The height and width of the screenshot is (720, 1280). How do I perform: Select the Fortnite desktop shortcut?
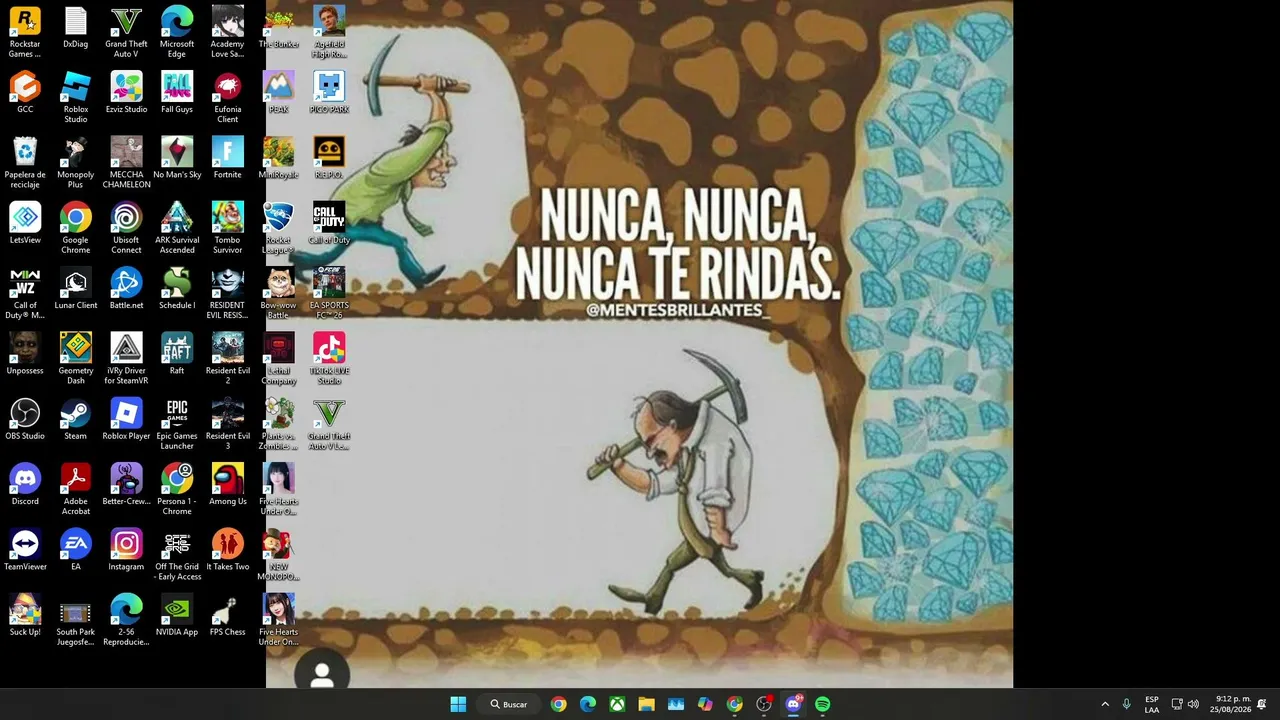pos(228,158)
